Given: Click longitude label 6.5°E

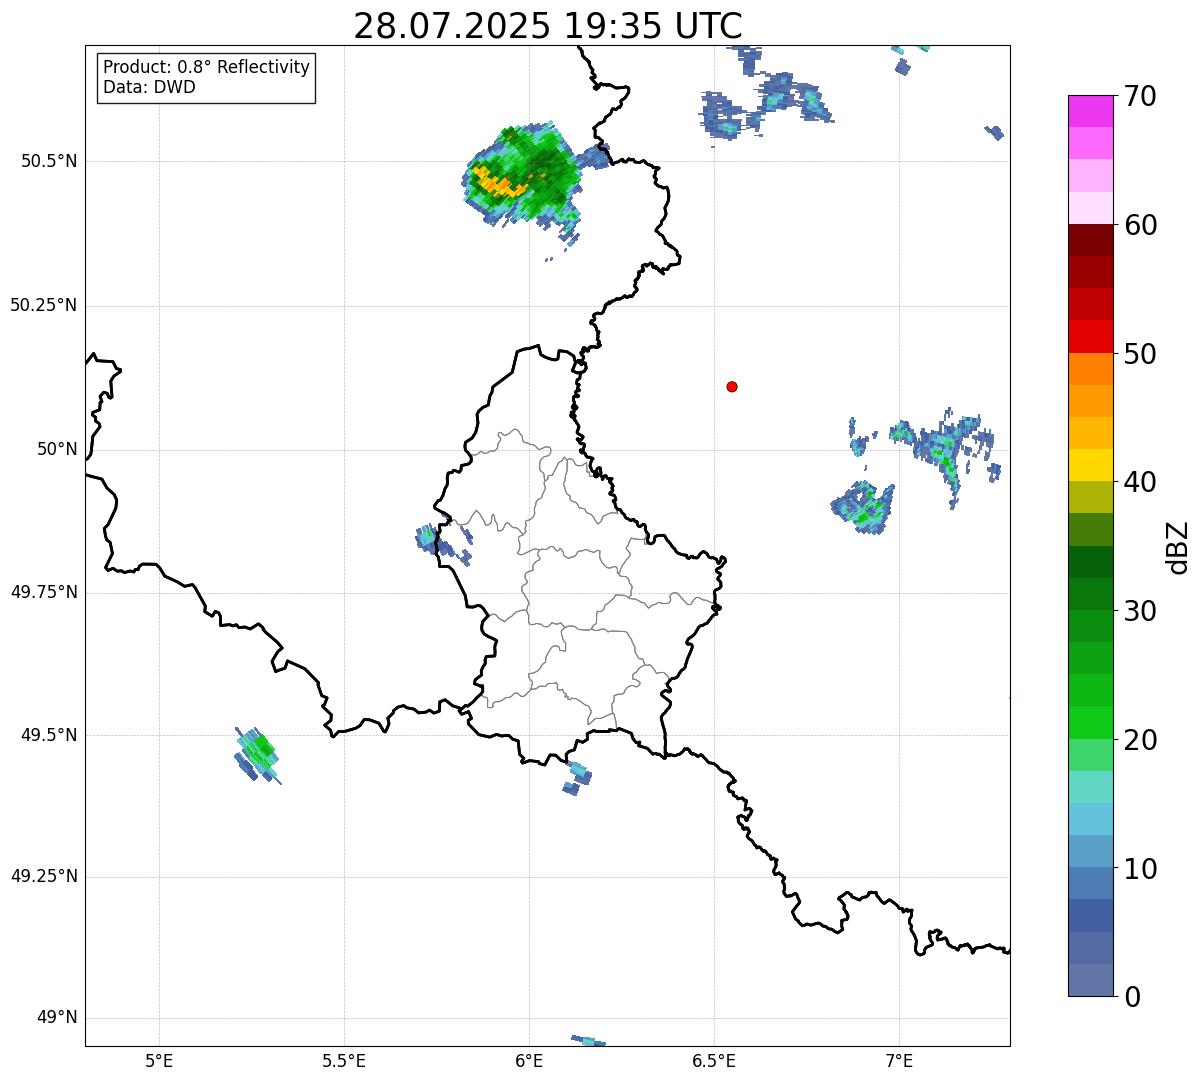Looking at the screenshot, I should pos(714,1060).
